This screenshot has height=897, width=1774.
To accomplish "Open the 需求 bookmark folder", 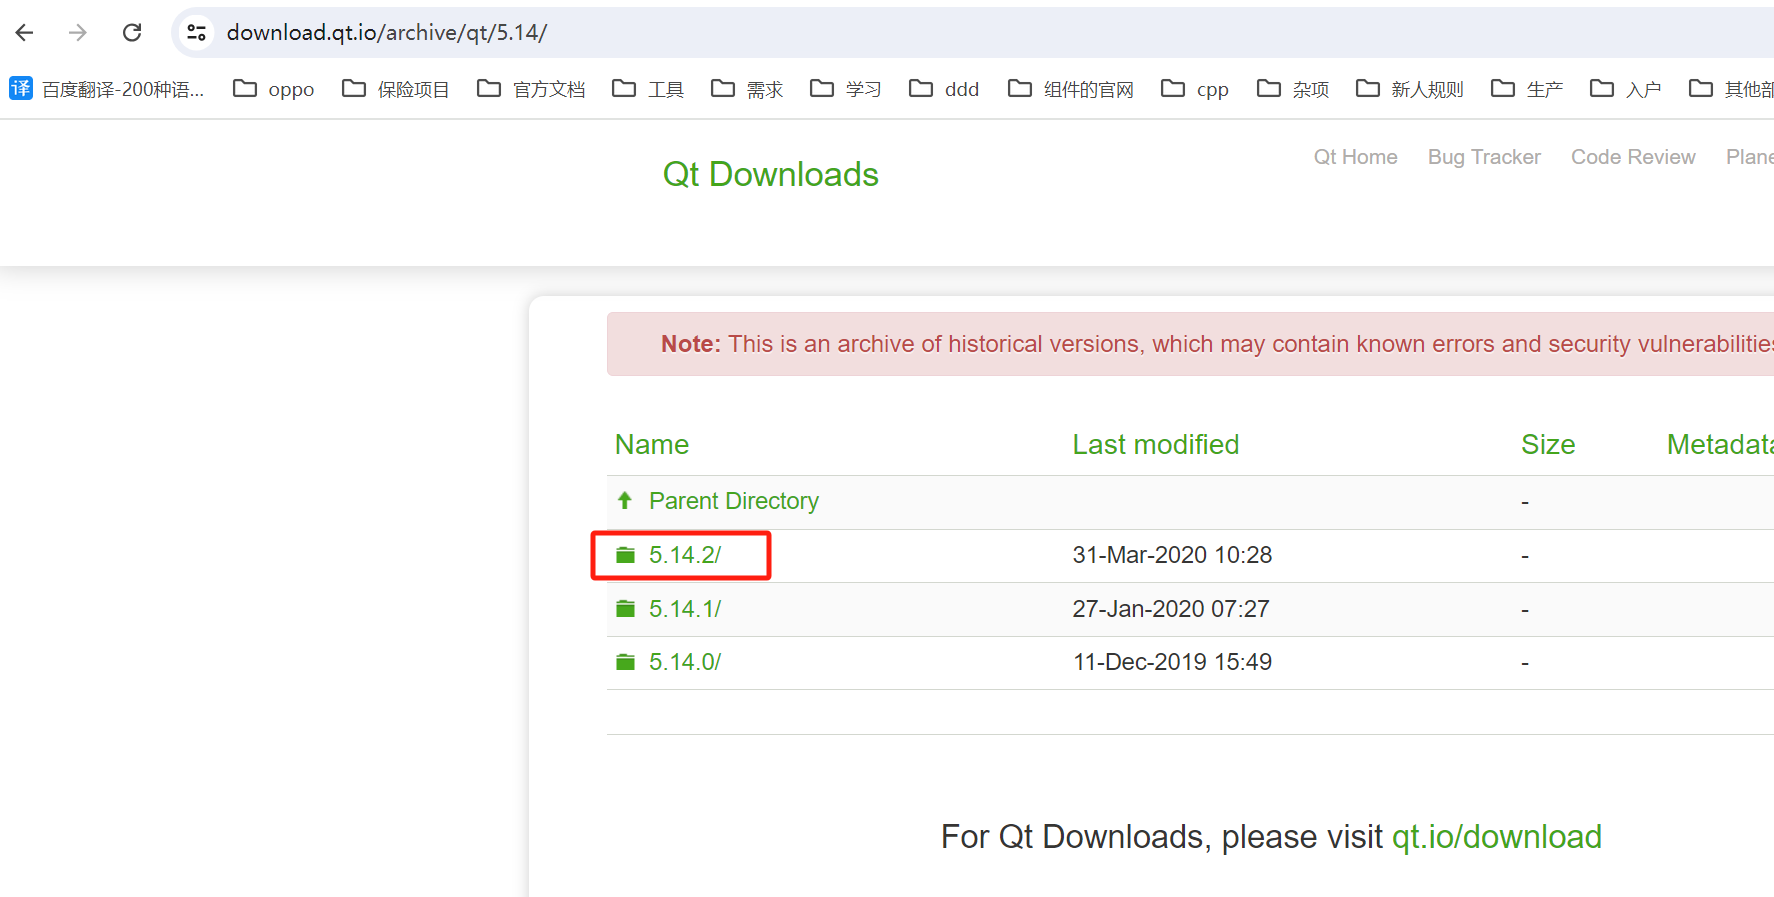I will pos(747,89).
